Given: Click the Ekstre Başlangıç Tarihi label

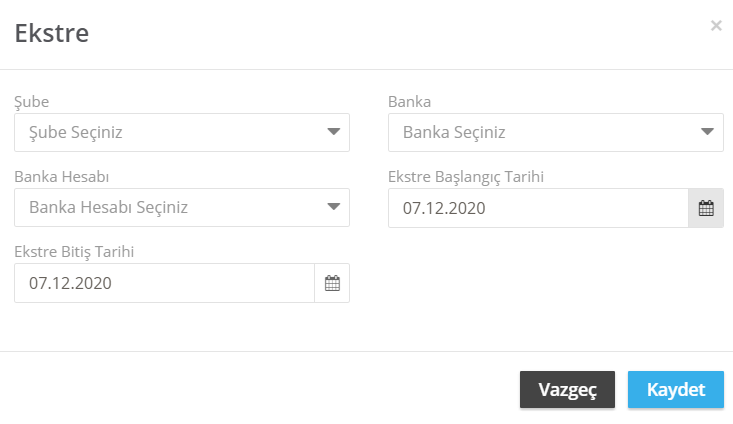Looking at the screenshot, I should point(466,177).
